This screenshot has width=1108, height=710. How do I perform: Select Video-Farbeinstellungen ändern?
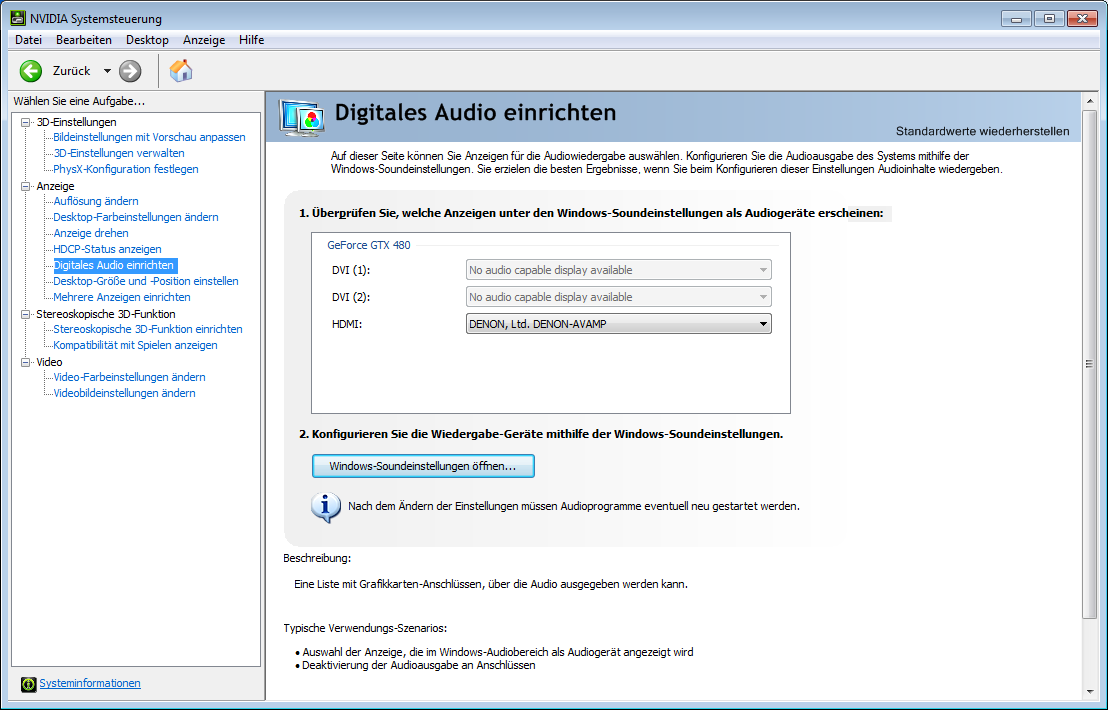[129, 377]
